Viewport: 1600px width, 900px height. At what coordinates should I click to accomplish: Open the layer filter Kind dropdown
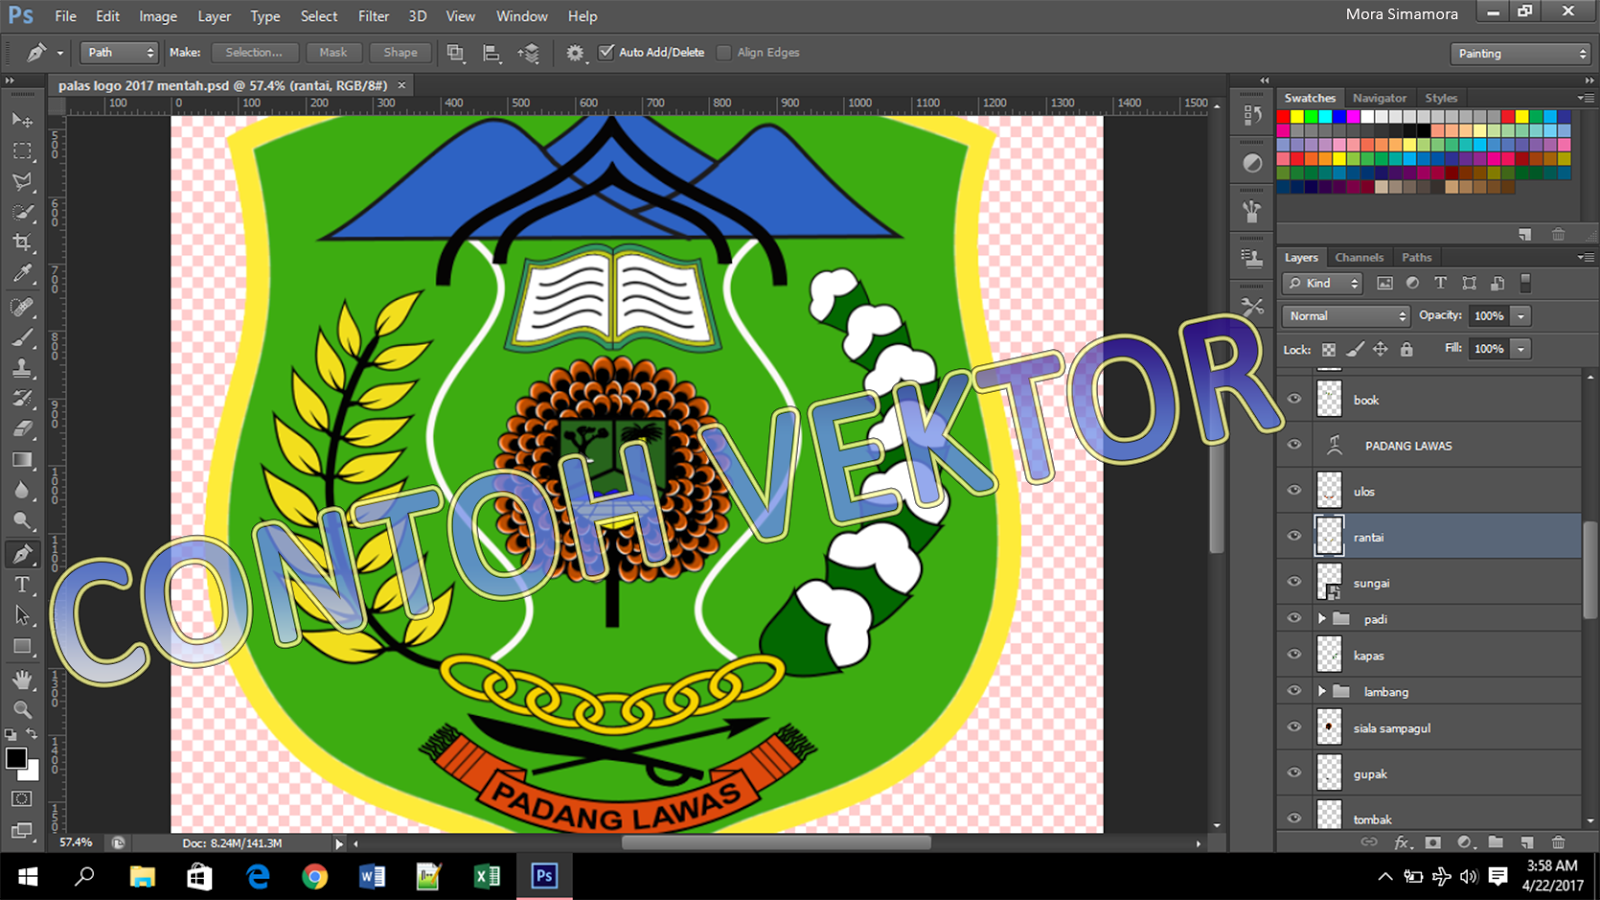point(1323,283)
